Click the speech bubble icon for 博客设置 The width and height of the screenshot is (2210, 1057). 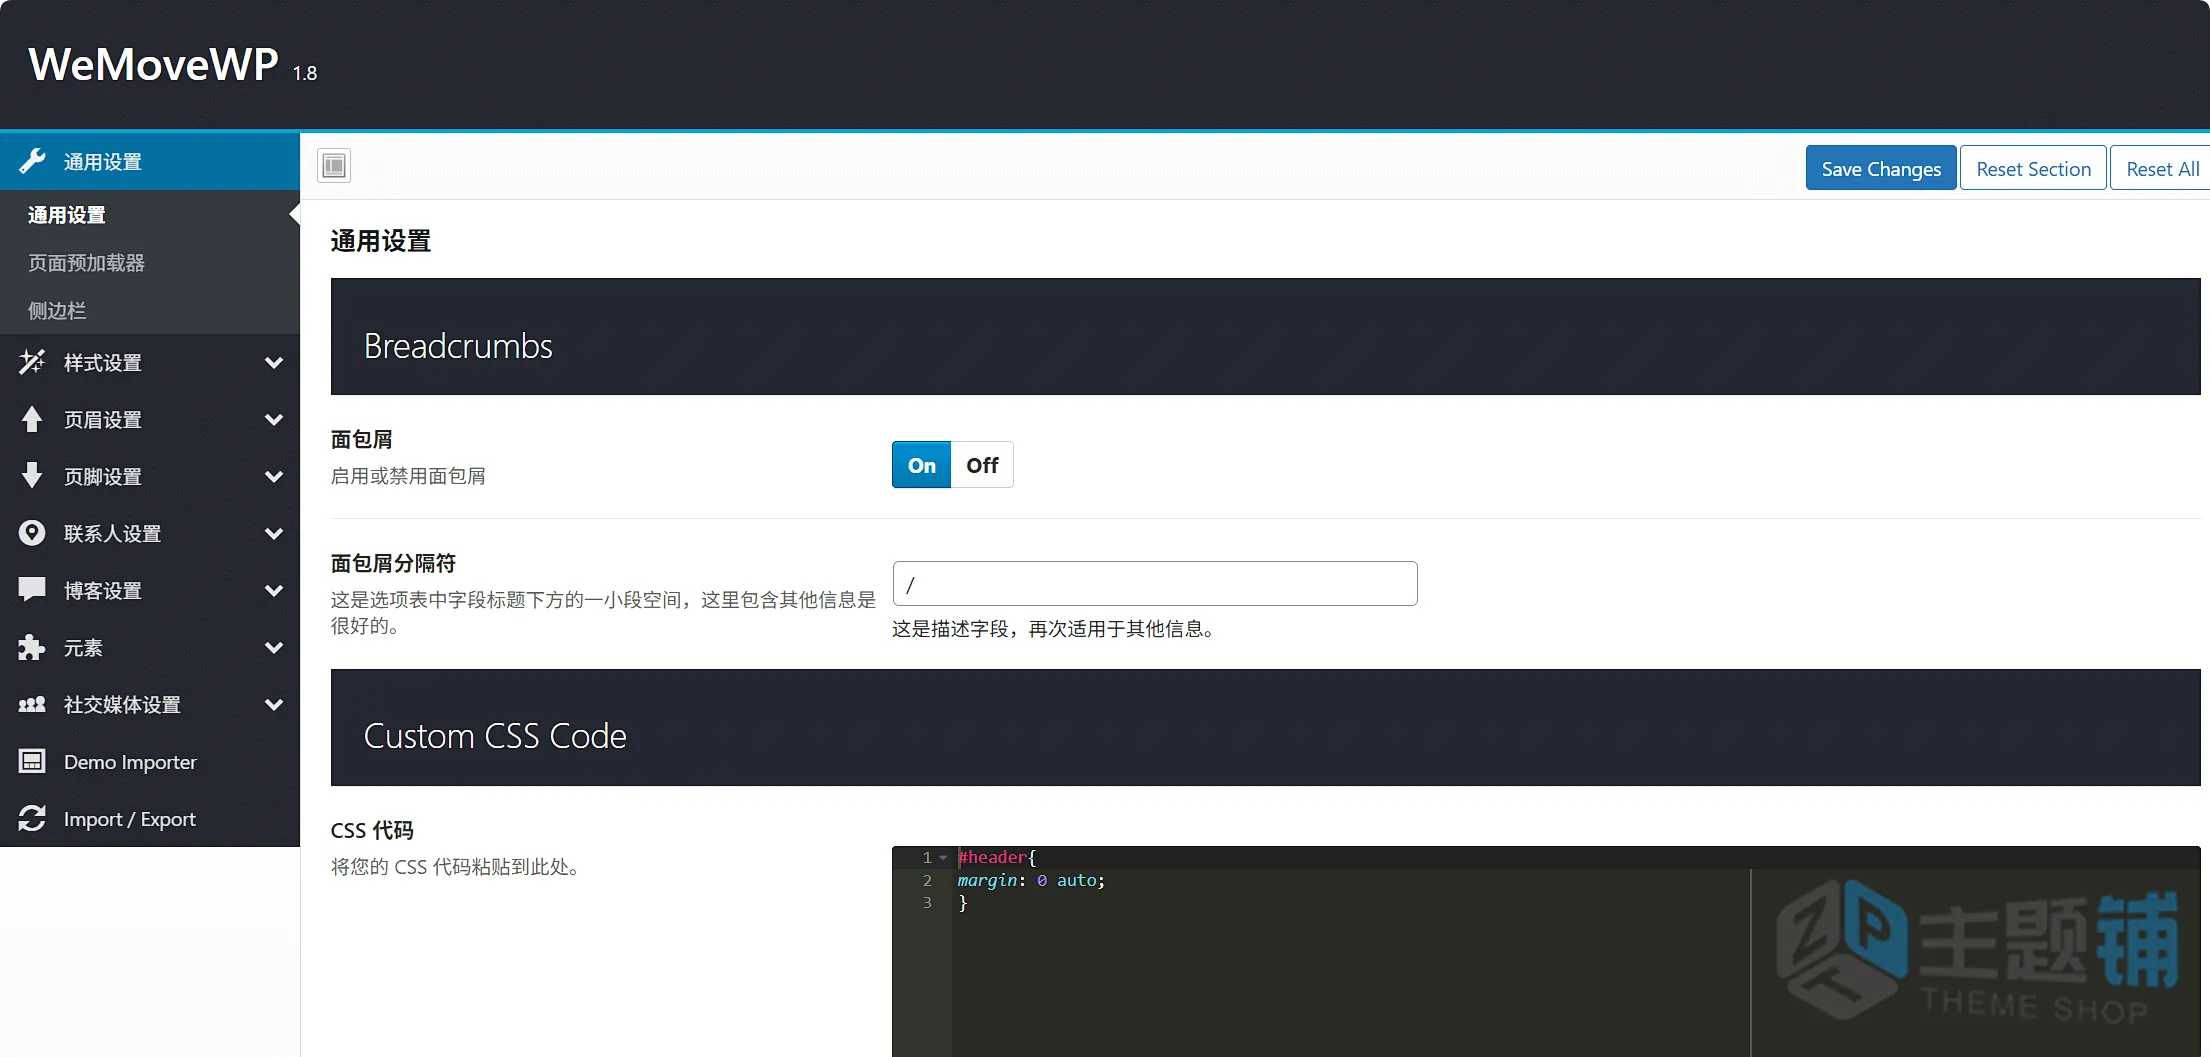pos(32,590)
